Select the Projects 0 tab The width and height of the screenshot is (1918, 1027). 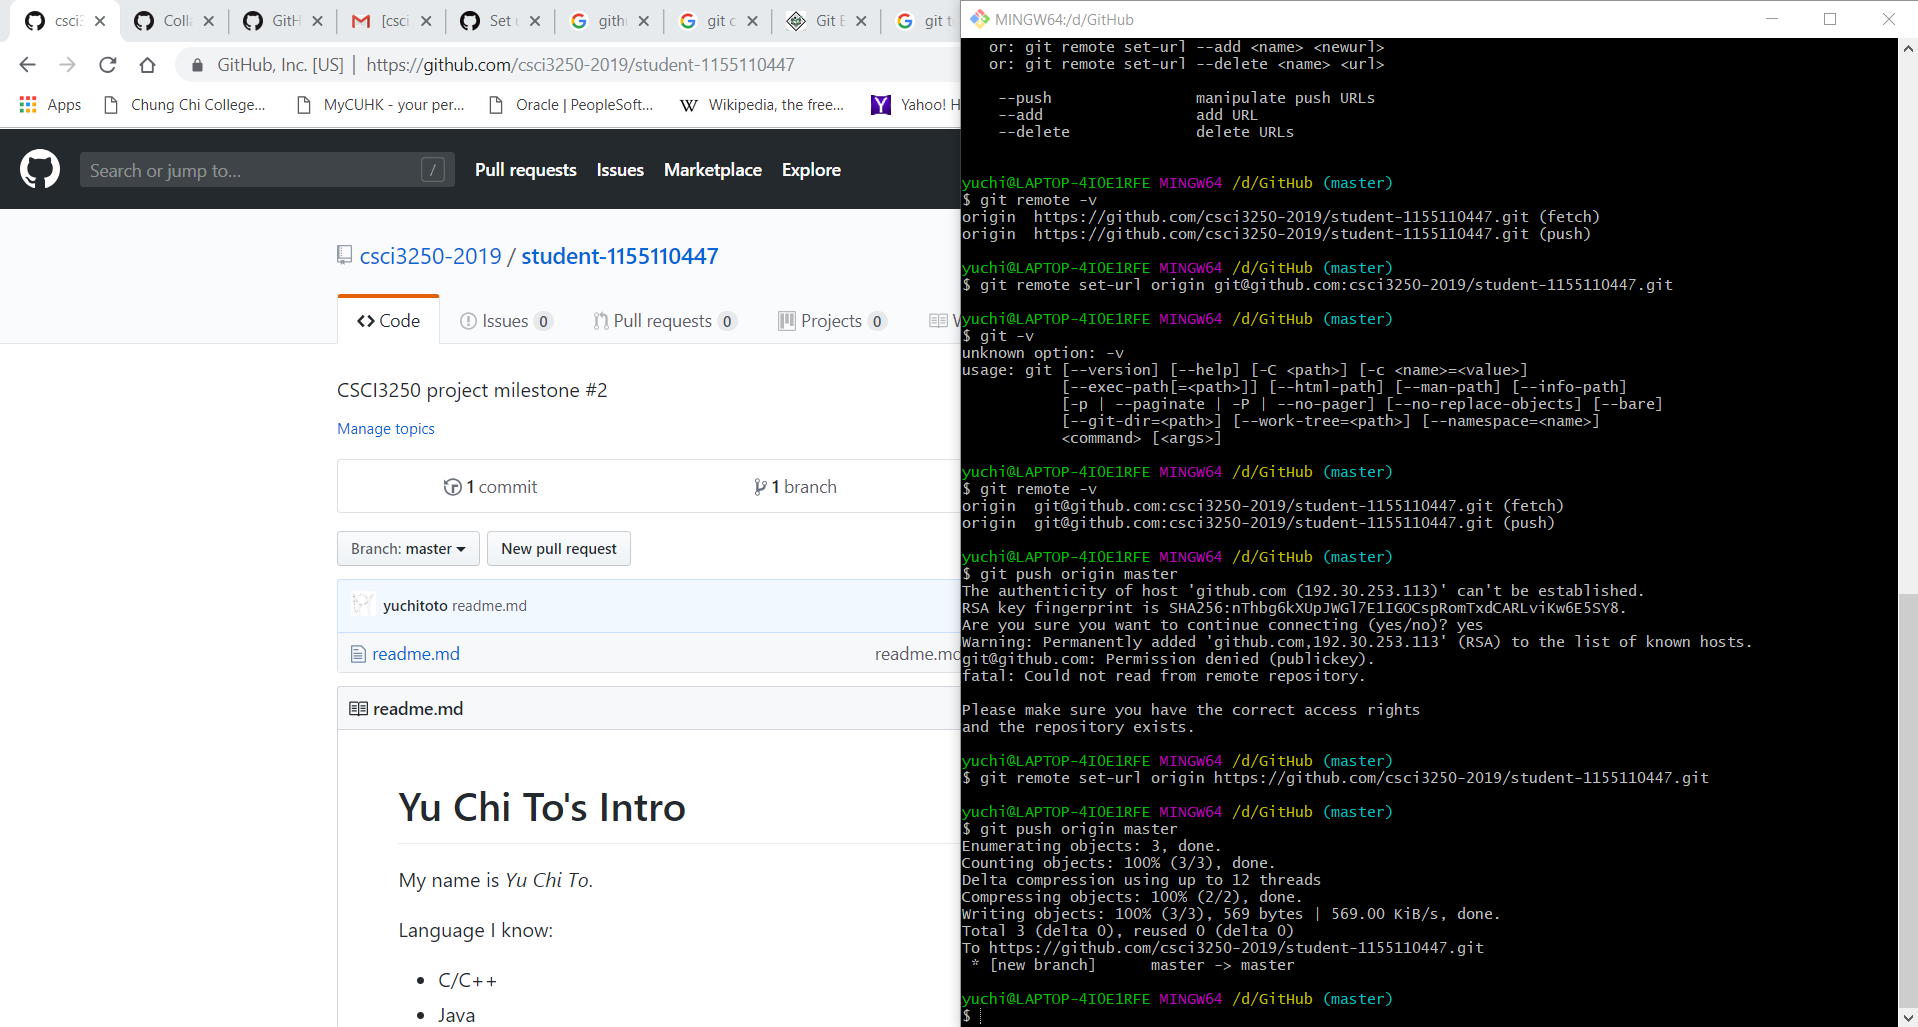coord(832,321)
